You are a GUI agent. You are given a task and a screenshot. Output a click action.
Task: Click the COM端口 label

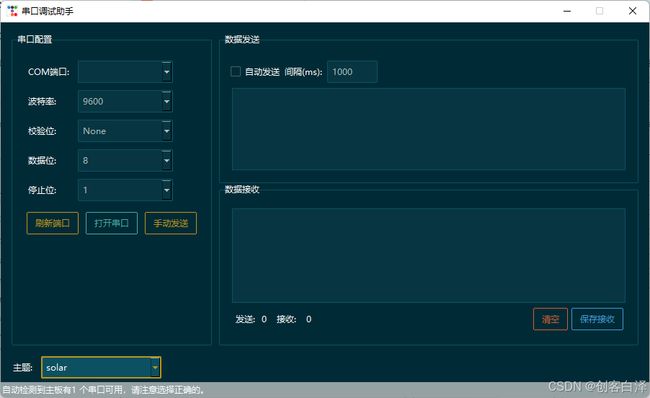[49, 72]
